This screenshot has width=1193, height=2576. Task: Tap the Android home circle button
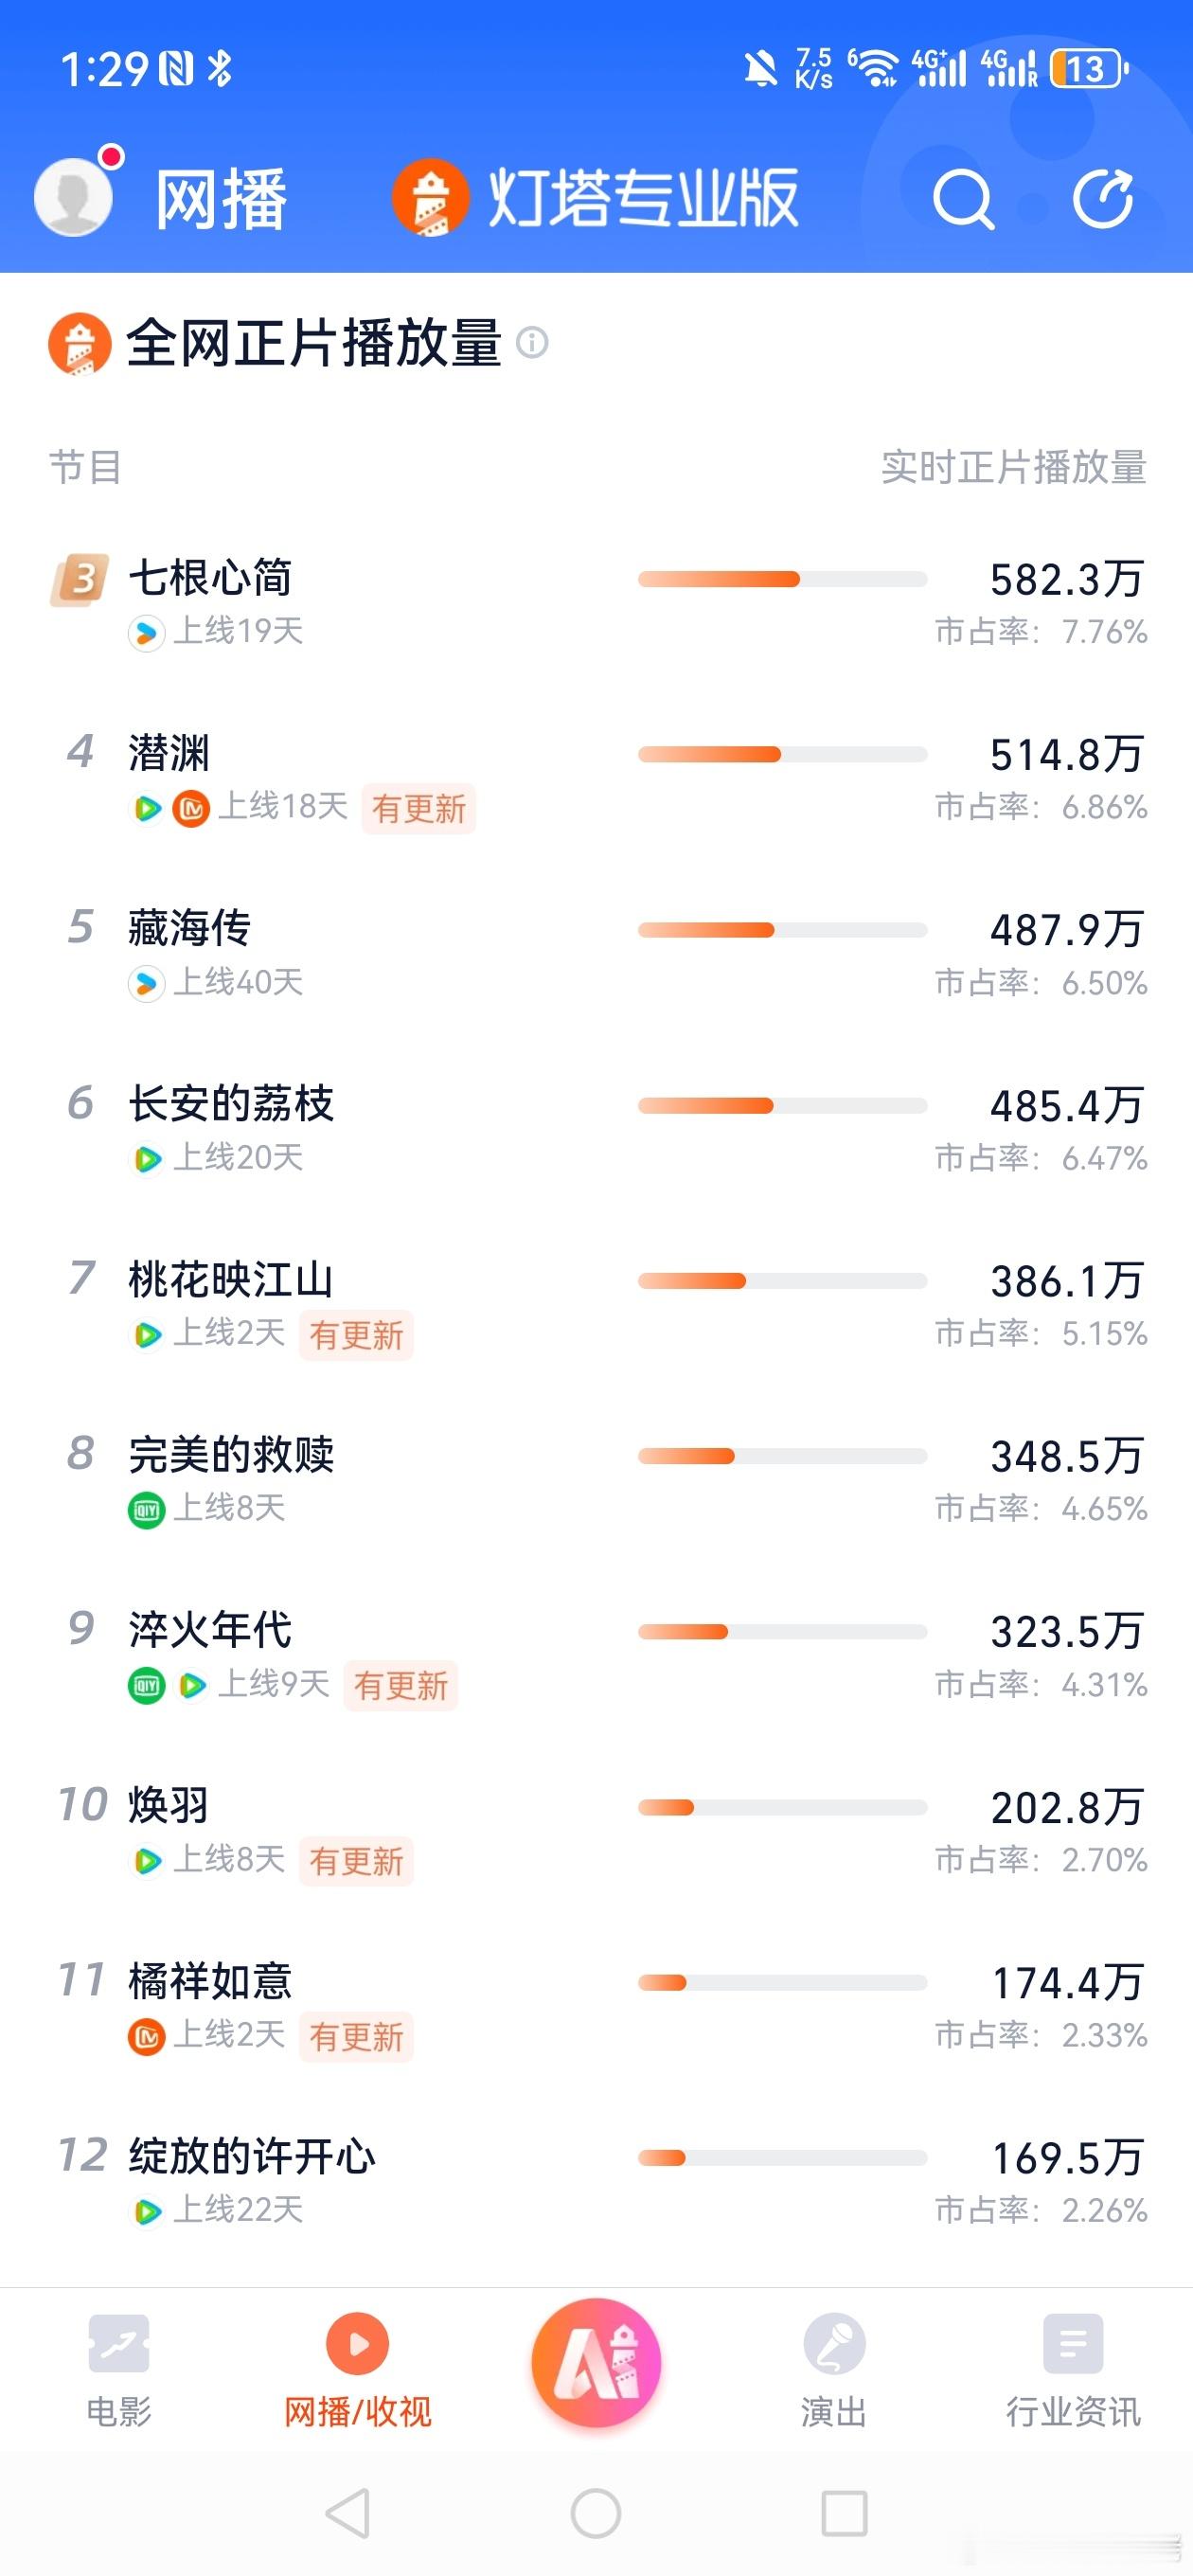coord(596,2512)
